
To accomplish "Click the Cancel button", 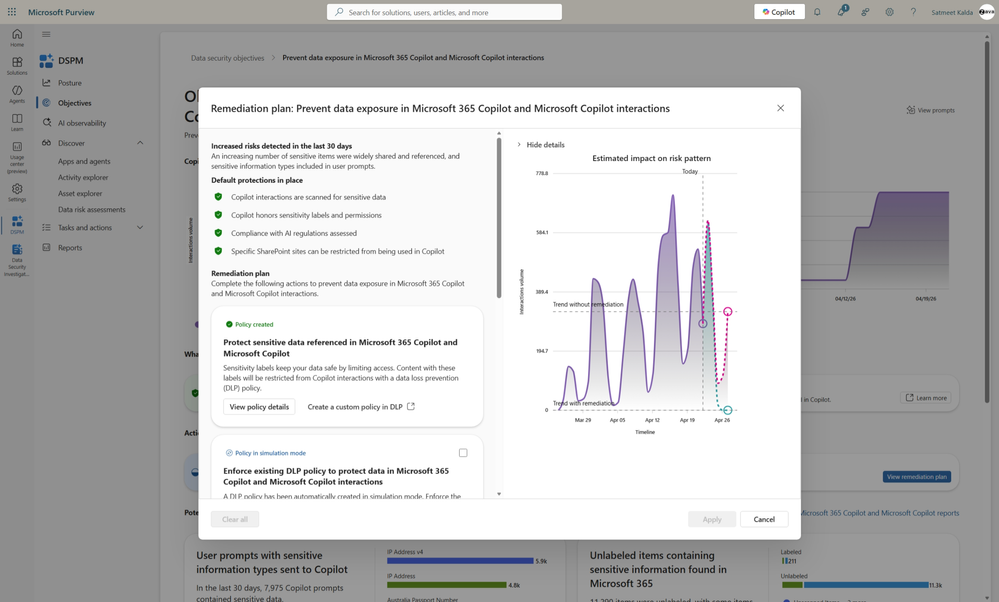I will point(764,519).
